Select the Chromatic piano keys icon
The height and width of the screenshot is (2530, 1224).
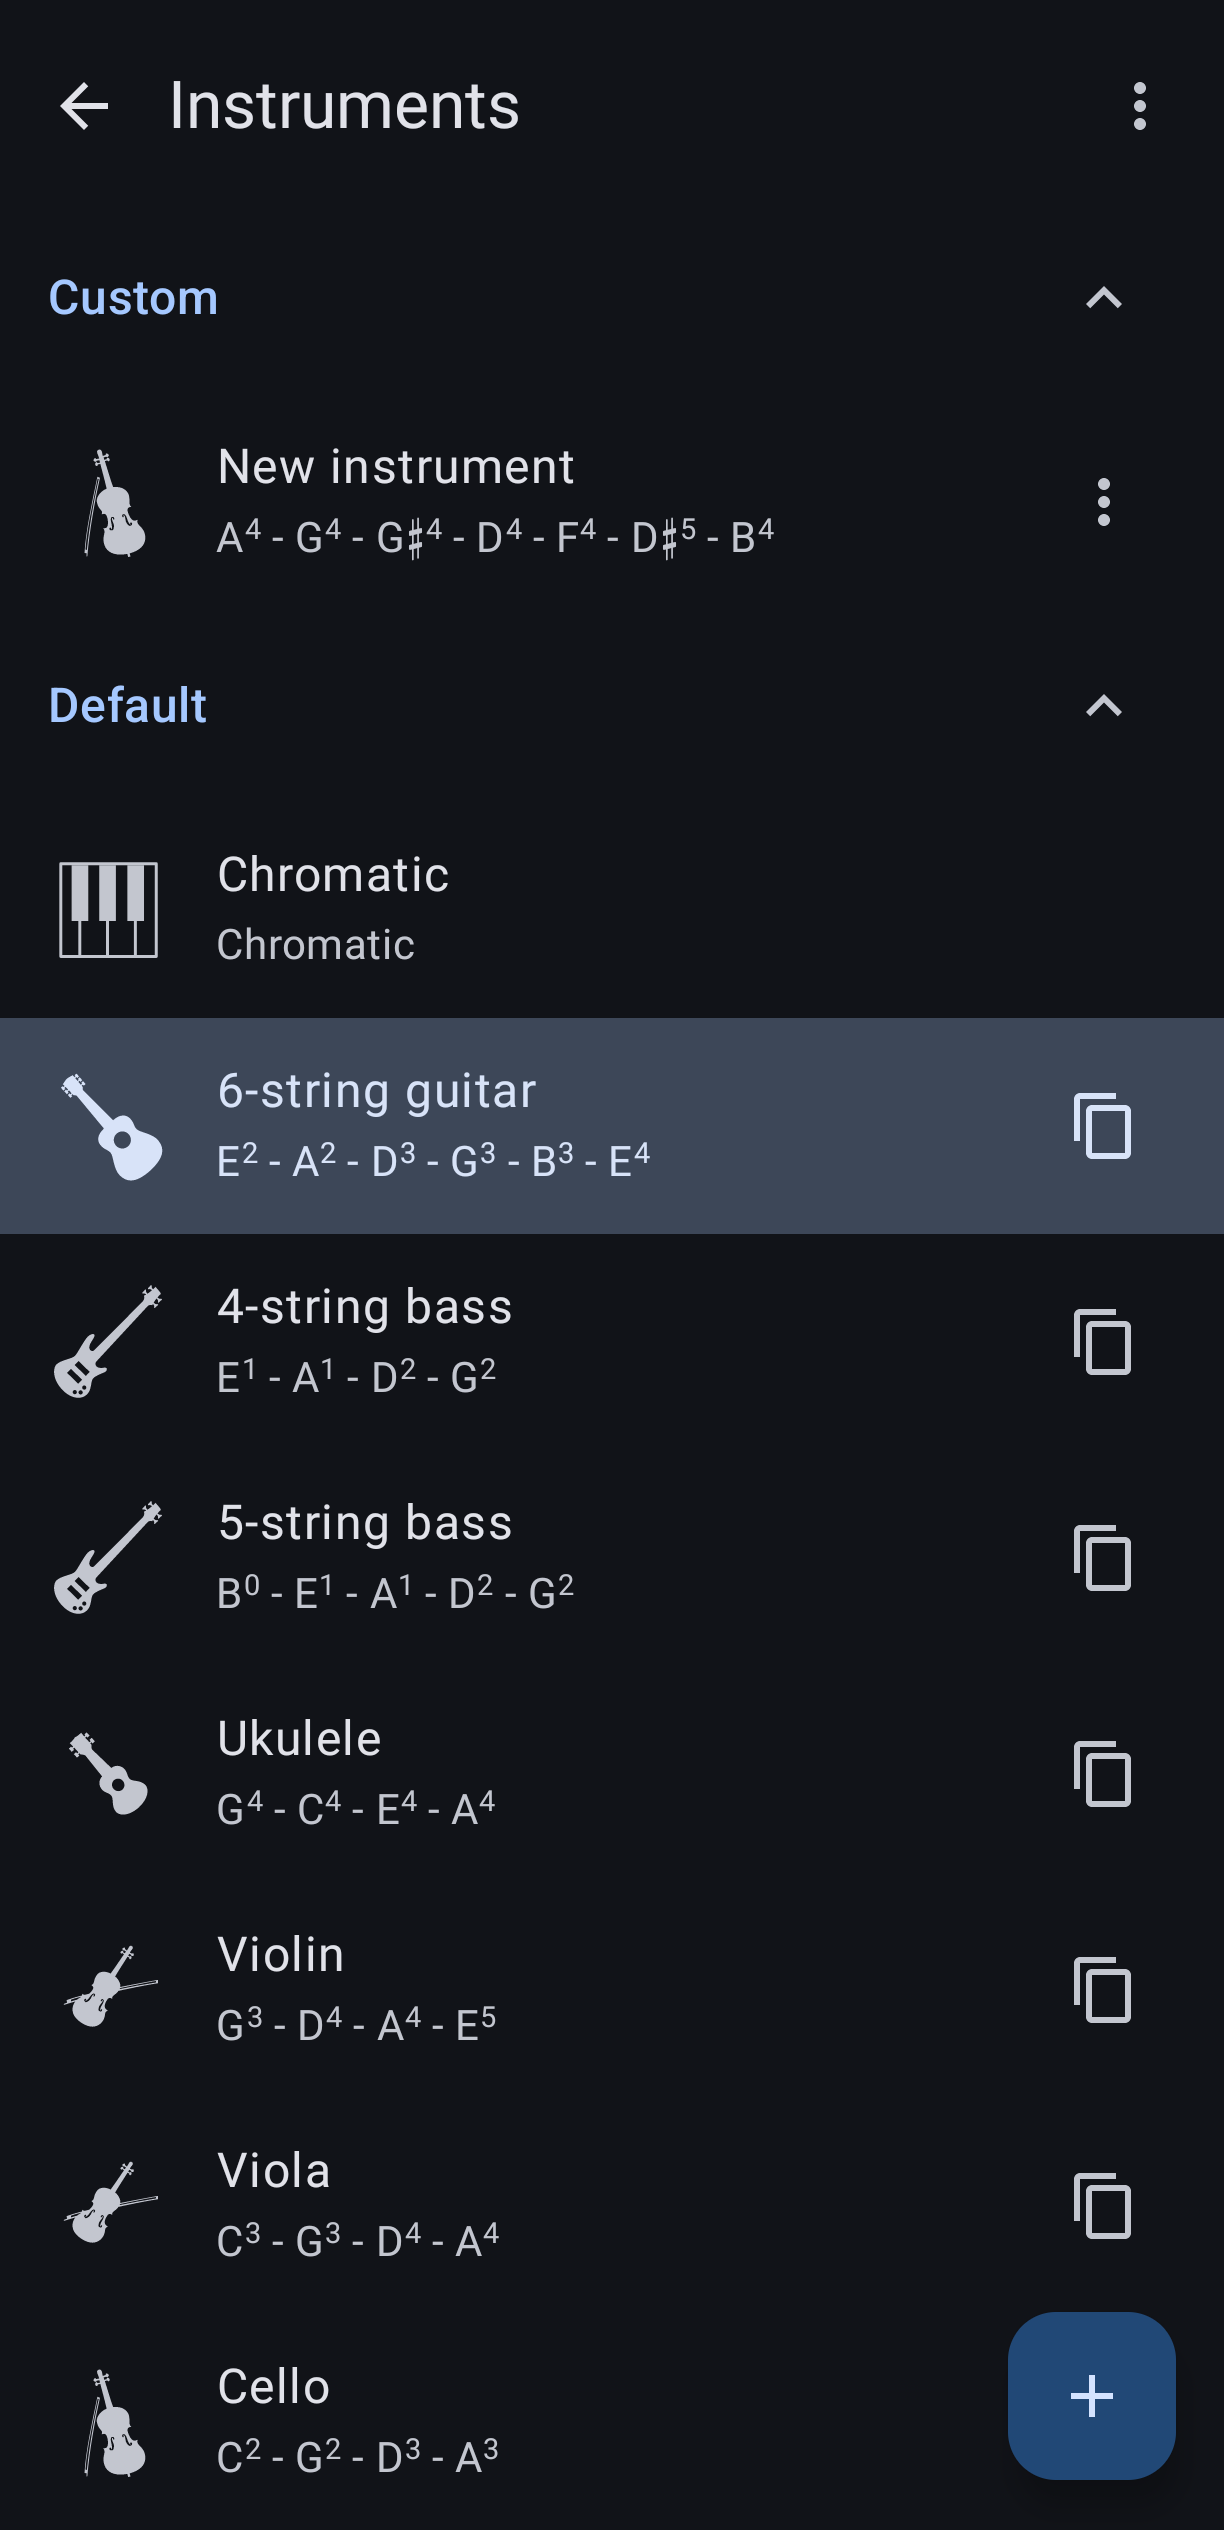click(x=108, y=910)
